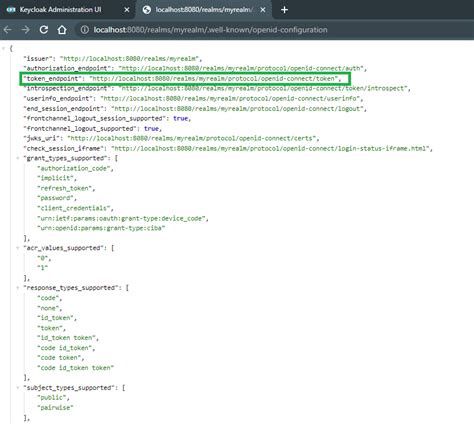This screenshot has width=474, height=424.
Task: Click the "code id_token" response type
Action: tap(65, 348)
